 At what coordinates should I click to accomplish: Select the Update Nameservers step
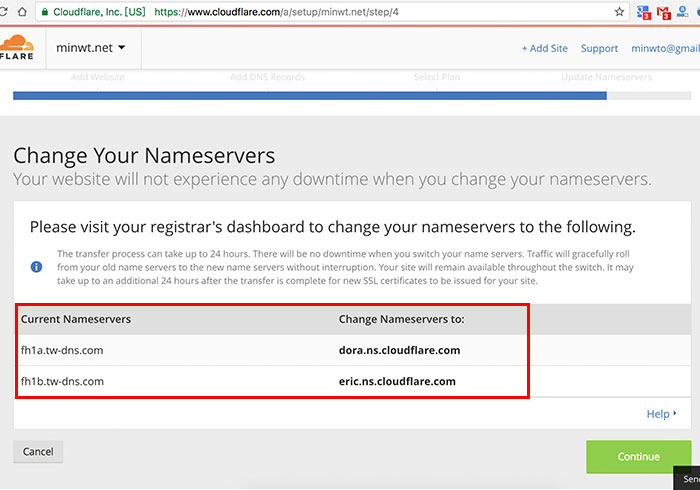(606, 77)
